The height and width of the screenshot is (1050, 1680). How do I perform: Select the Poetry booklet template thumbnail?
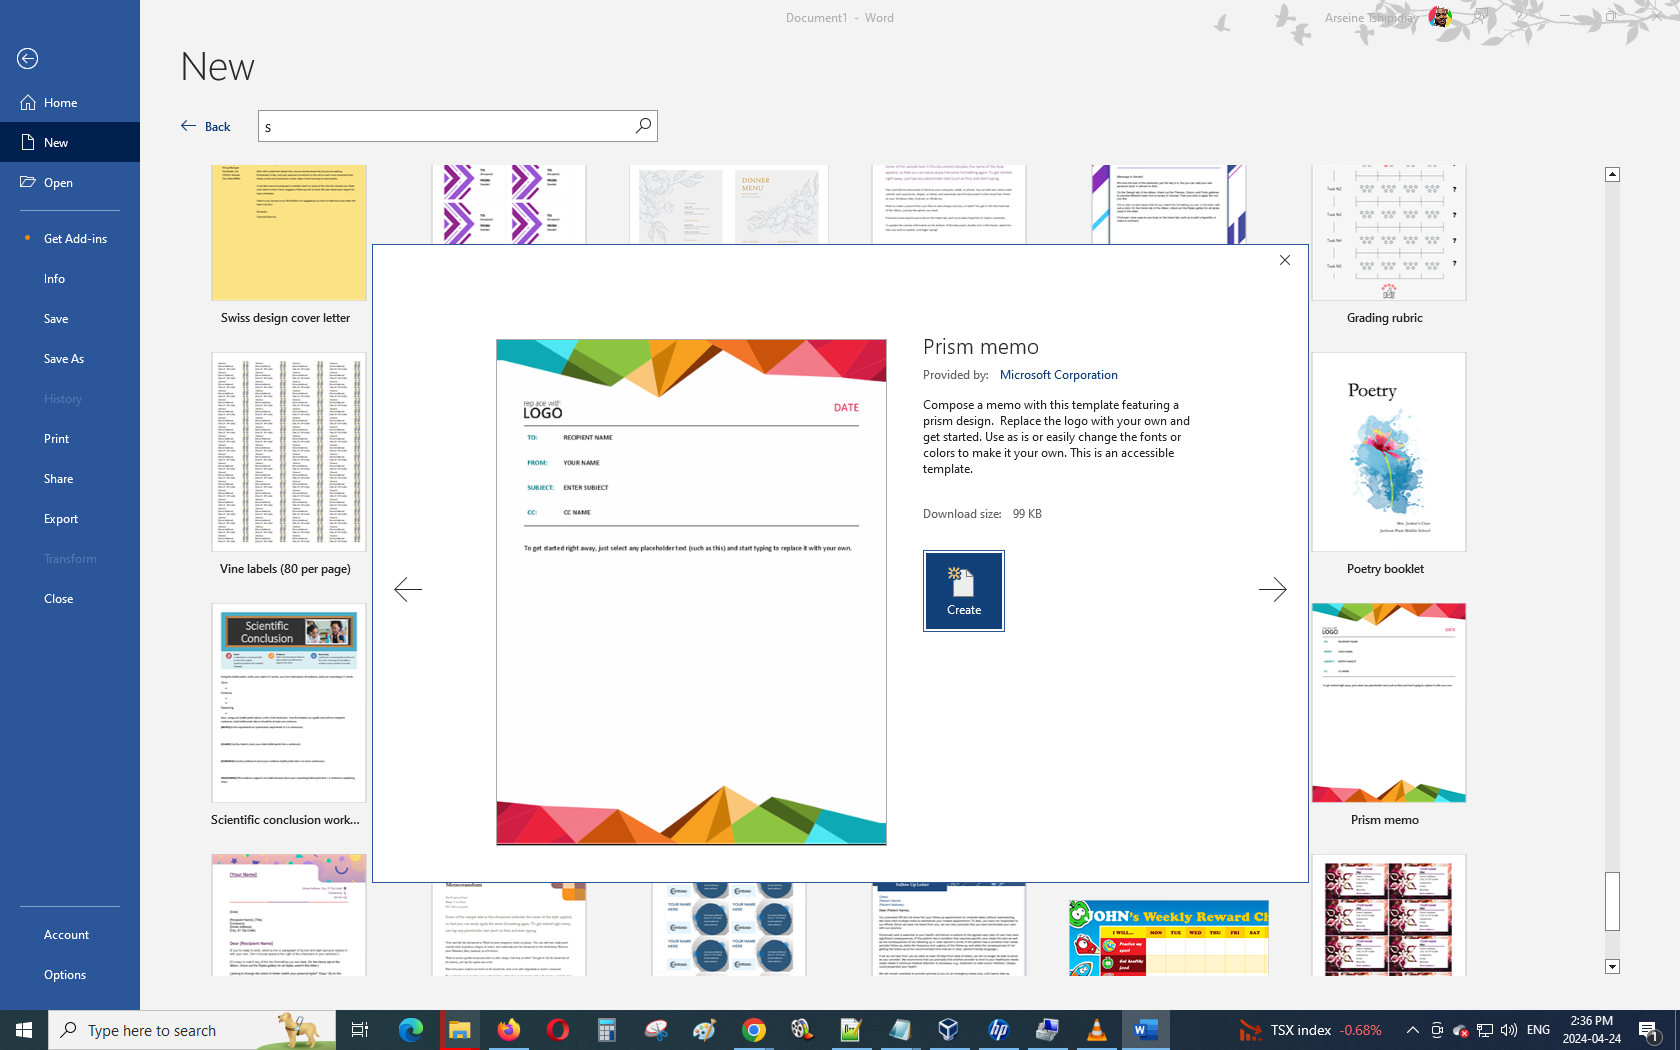(x=1388, y=453)
